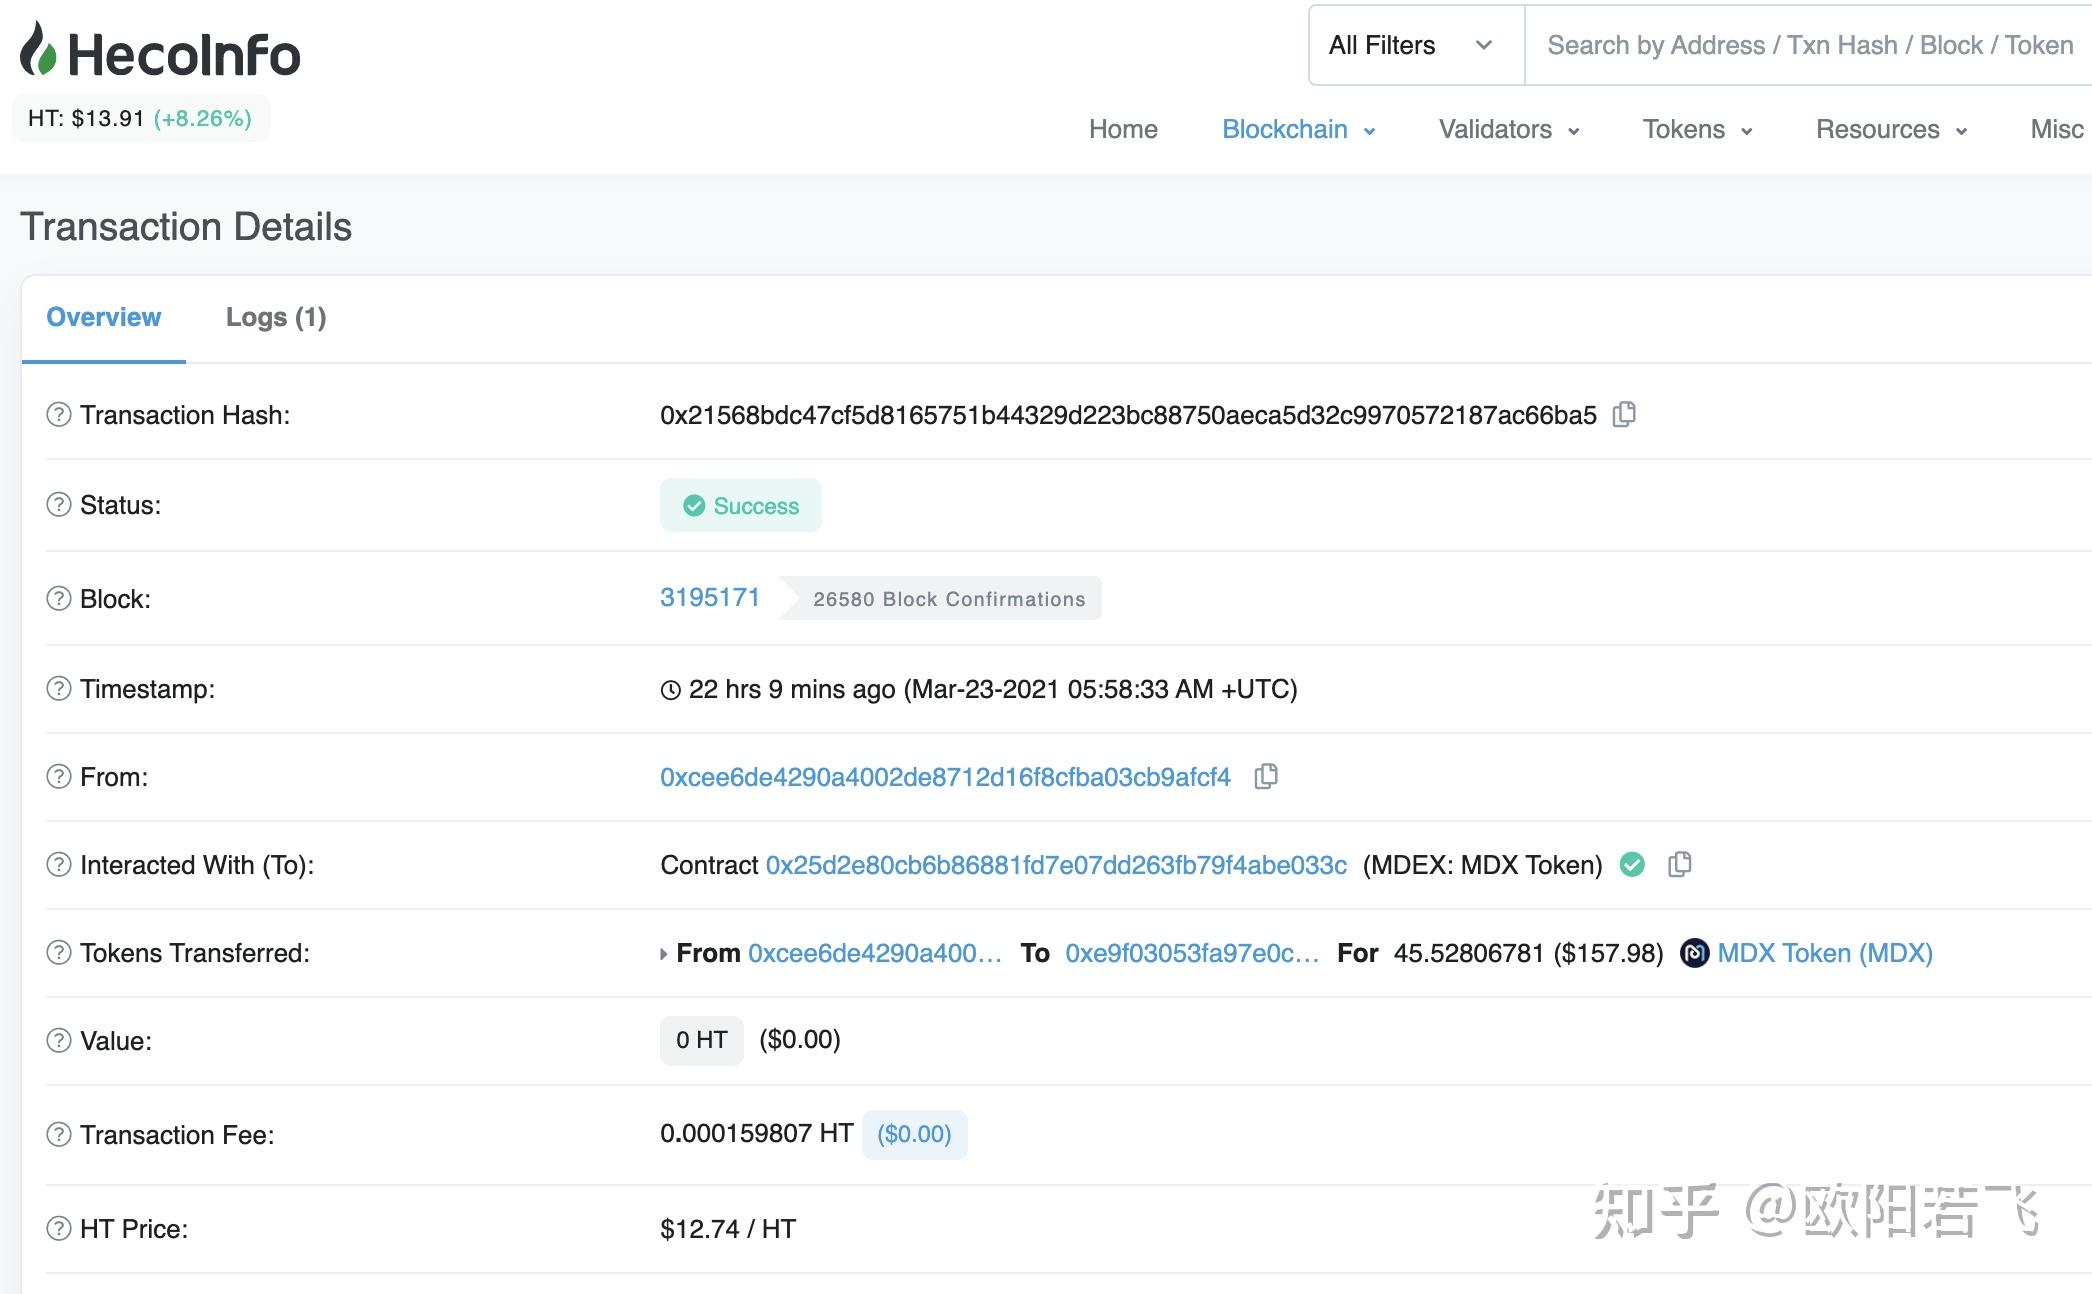Copy the transaction hash to clipboard
The width and height of the screenshot is (2092, 1294).
tap(1624, 414)
